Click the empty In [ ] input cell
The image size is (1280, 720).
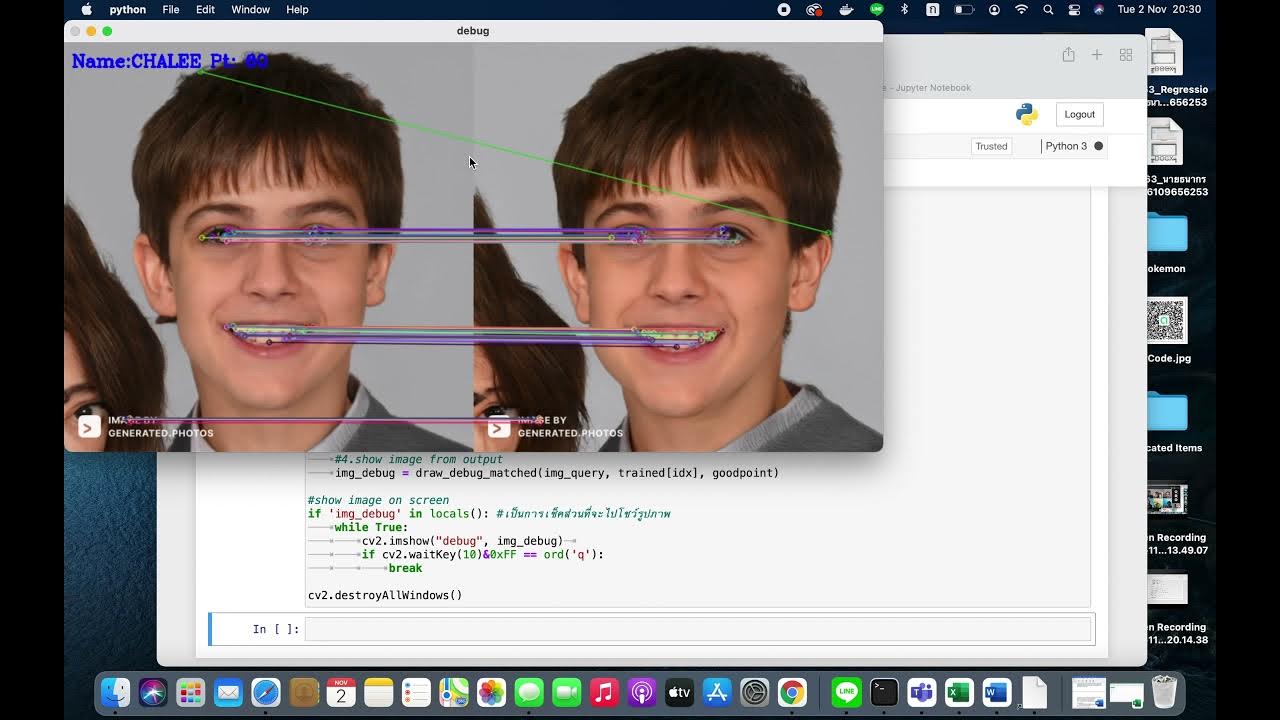[697, 629]
